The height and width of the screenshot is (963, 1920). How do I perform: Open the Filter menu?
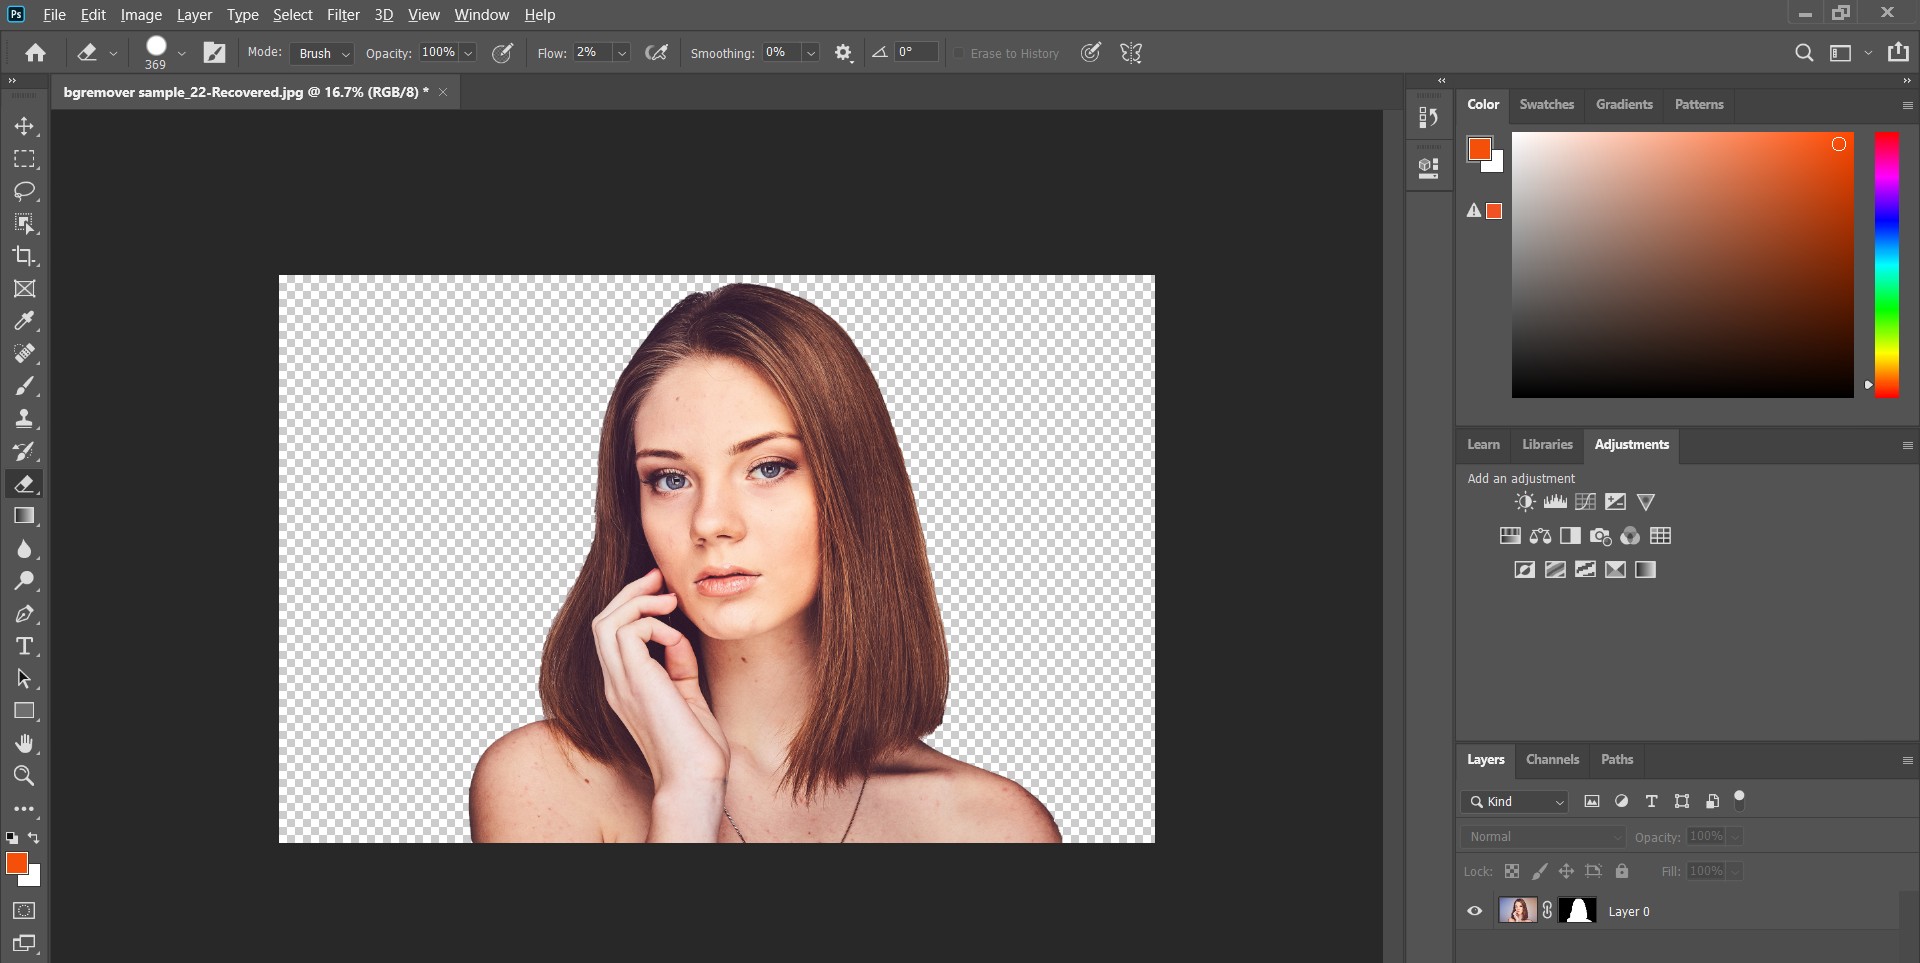click(x=344, y=14)
